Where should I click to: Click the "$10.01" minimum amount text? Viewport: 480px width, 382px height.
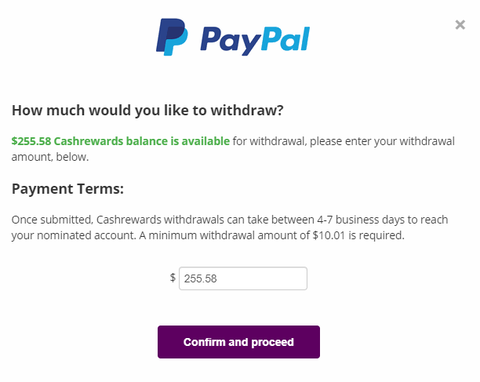click(x=329, y=236)
